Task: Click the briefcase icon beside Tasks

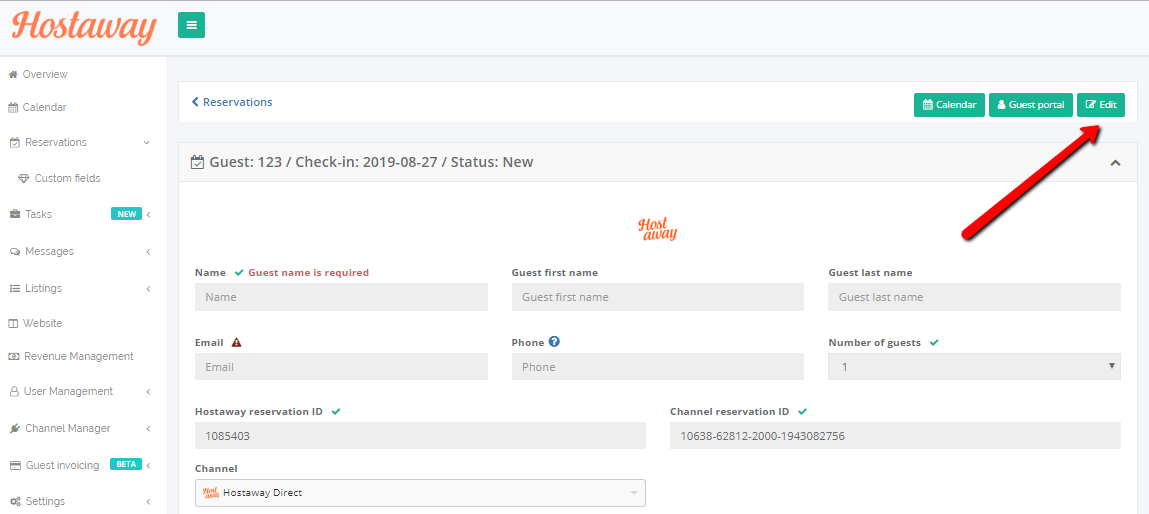Action: pos(14,214)
